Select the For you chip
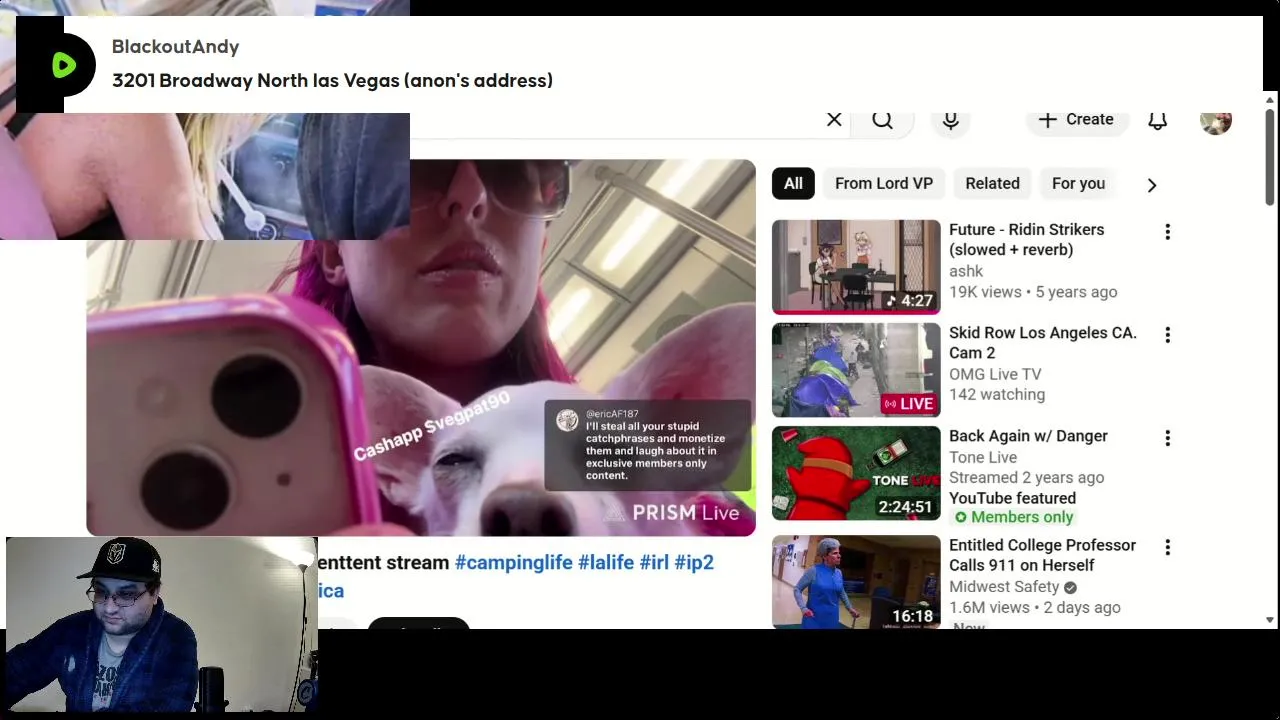 1078,184
